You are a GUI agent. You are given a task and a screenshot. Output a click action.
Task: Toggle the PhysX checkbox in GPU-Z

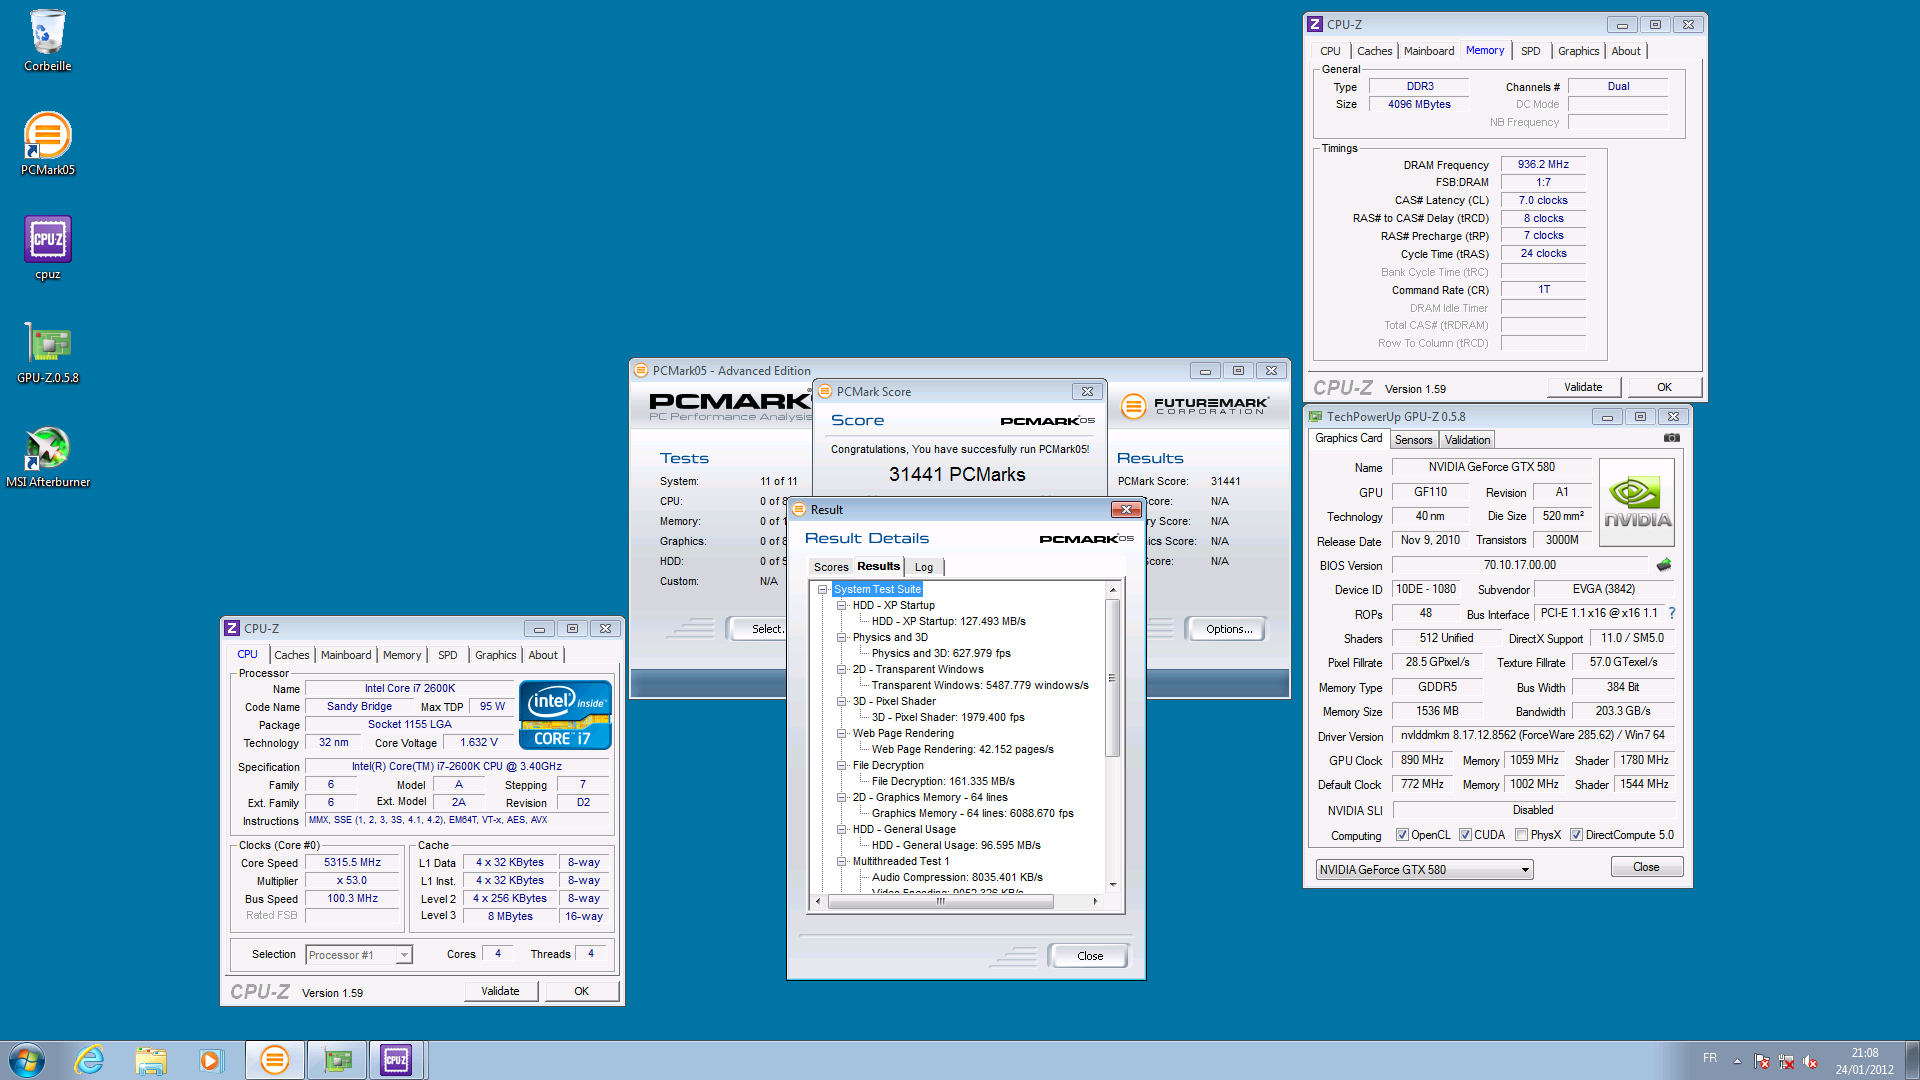pyautogui.click(x=1521, y=835)
